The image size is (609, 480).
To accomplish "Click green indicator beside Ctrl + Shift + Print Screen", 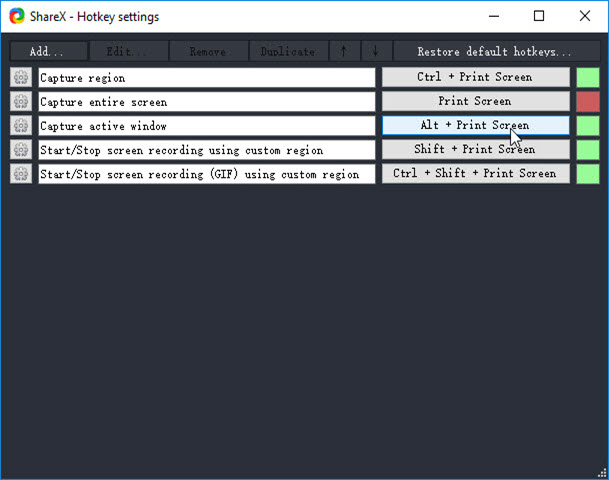I will point(588,174).
